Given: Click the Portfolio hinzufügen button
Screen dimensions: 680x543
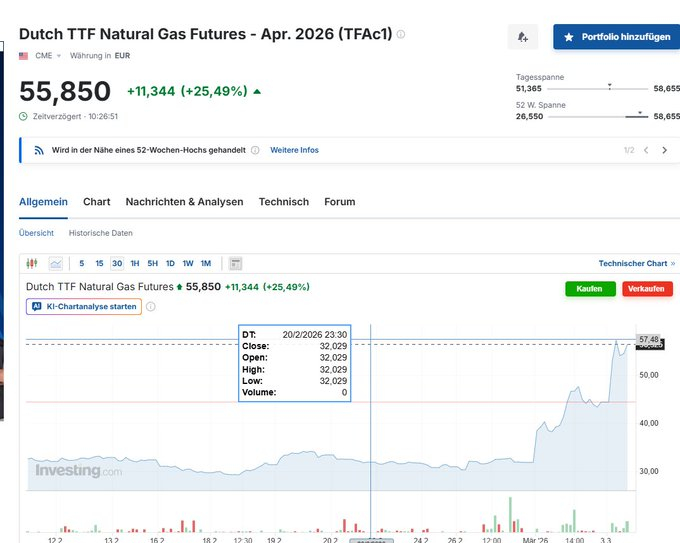Looking at the screenshot, I should point(616,37).
